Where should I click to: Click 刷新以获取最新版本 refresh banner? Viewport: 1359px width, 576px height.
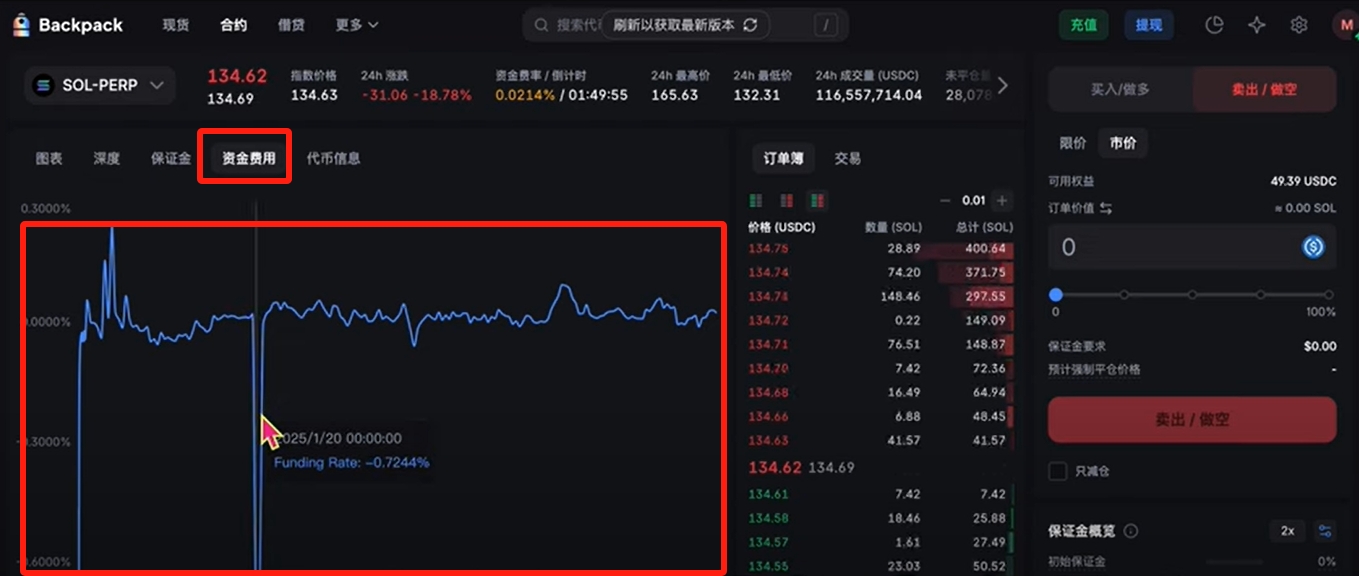(x=685, y=25)
